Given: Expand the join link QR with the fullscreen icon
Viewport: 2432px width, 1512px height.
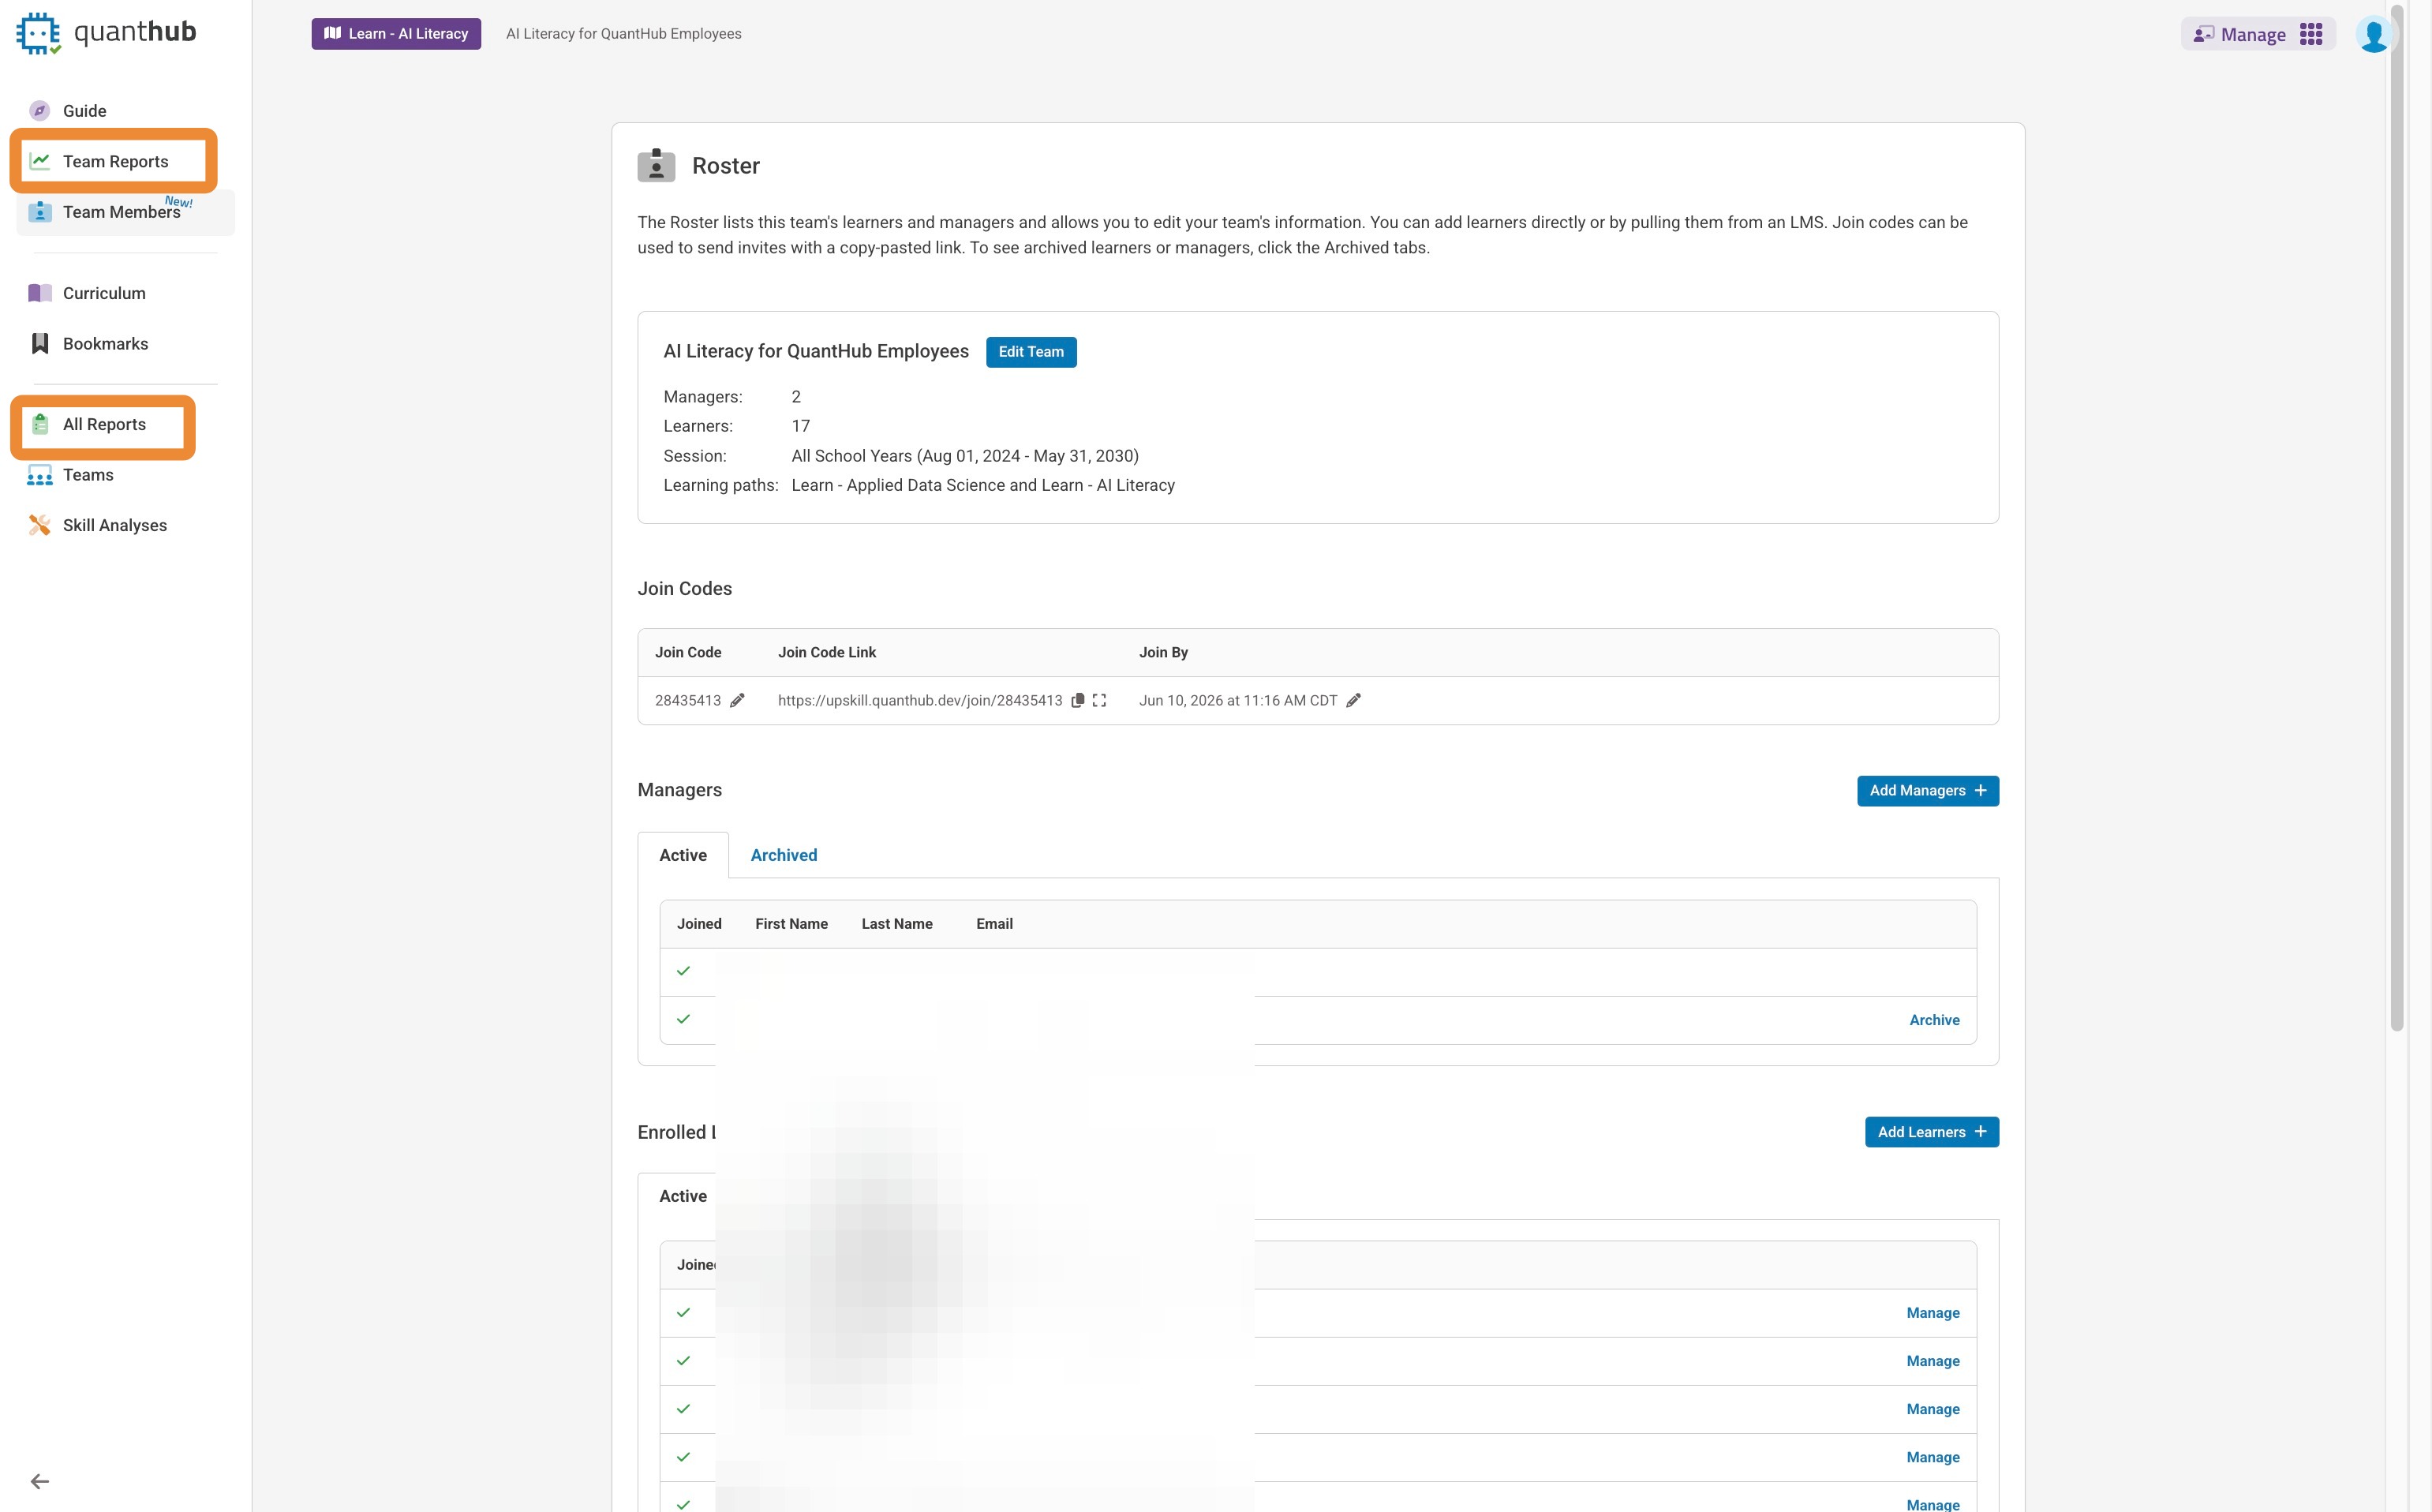Looking at the screenshot, I should pos(1099,700).
